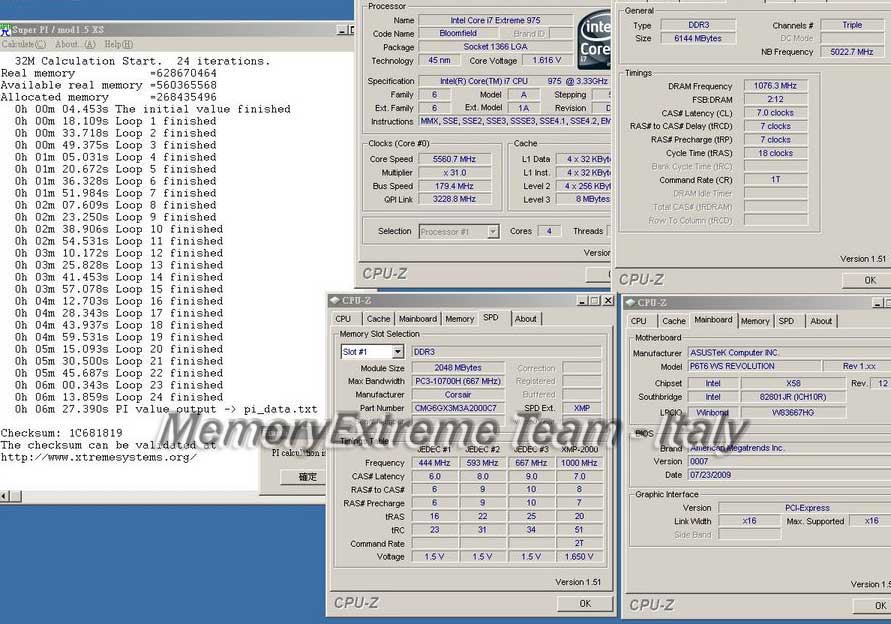Click Core Voltage value '1.616 V'
The image size is (891, 624).
(547, 60)
